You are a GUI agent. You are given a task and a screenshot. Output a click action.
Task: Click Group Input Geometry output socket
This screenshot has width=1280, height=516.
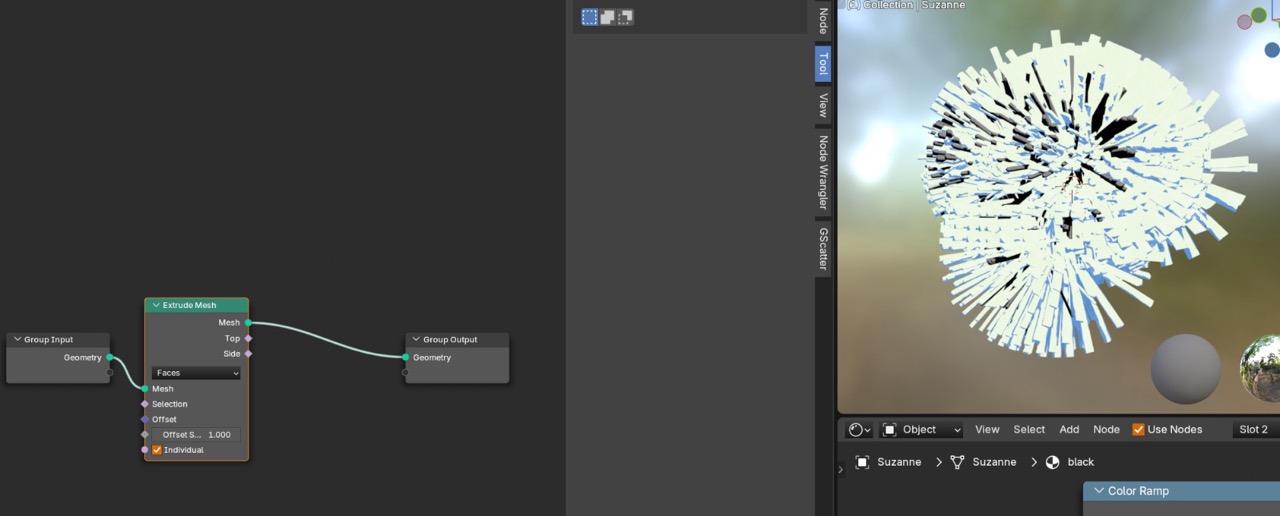pyautogui.click(x=110, y=357)
